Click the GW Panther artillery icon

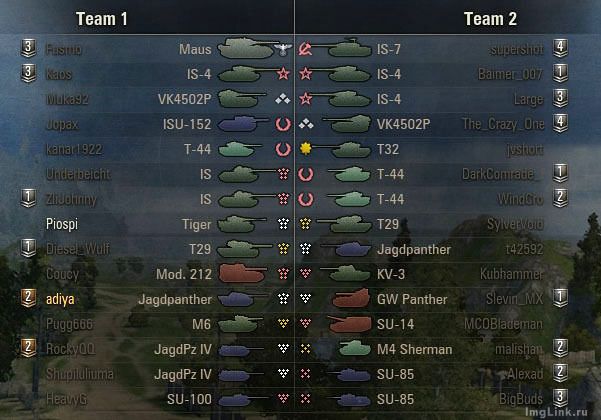351,298
